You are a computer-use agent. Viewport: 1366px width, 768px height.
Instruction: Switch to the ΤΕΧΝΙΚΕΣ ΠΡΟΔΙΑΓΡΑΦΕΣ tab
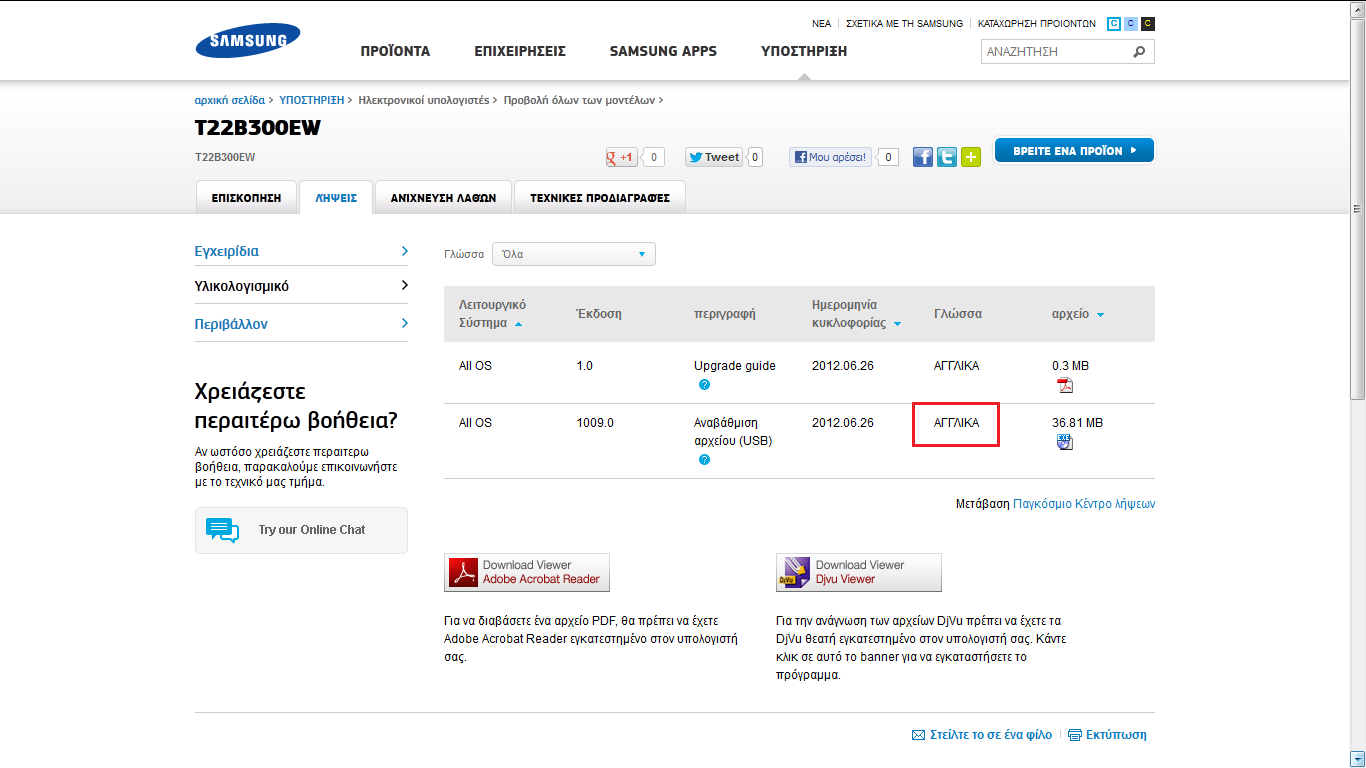pos(600,198)
